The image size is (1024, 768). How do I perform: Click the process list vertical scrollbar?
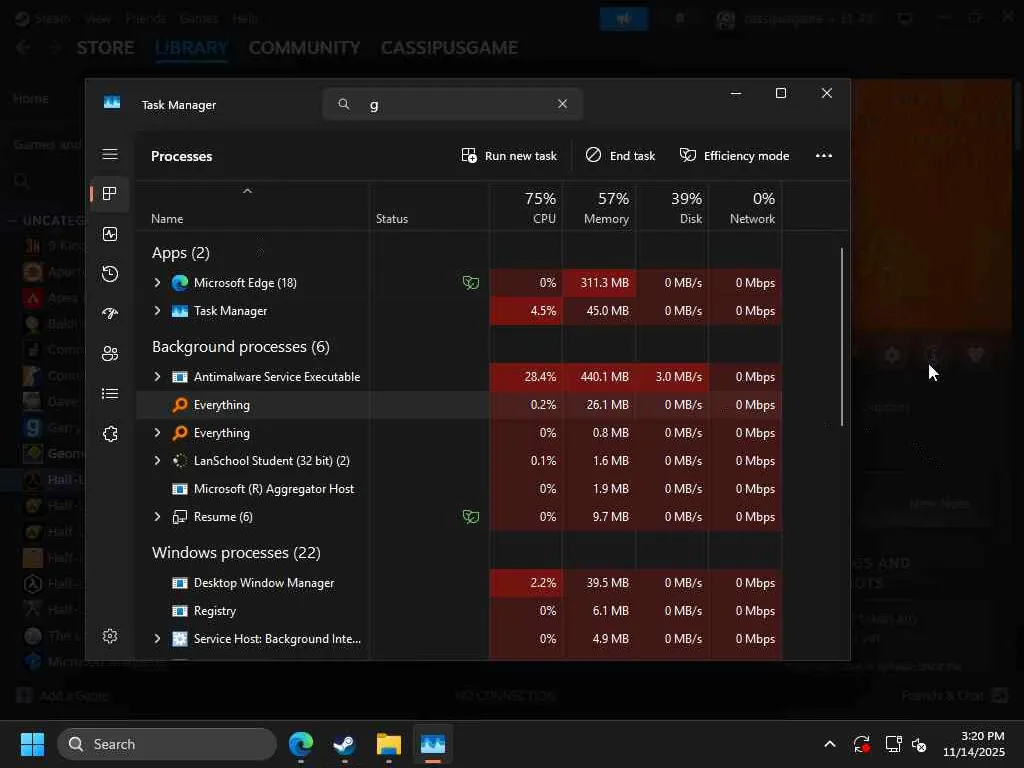(x=842, y=337)
